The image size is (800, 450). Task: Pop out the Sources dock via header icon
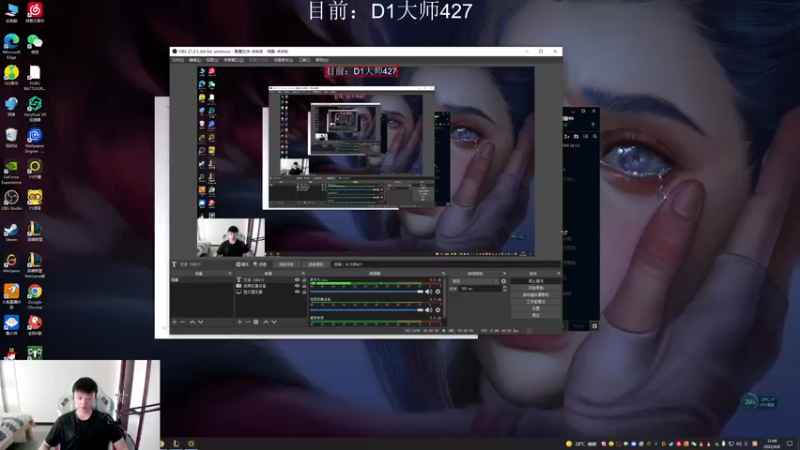(x=303, y=273)
